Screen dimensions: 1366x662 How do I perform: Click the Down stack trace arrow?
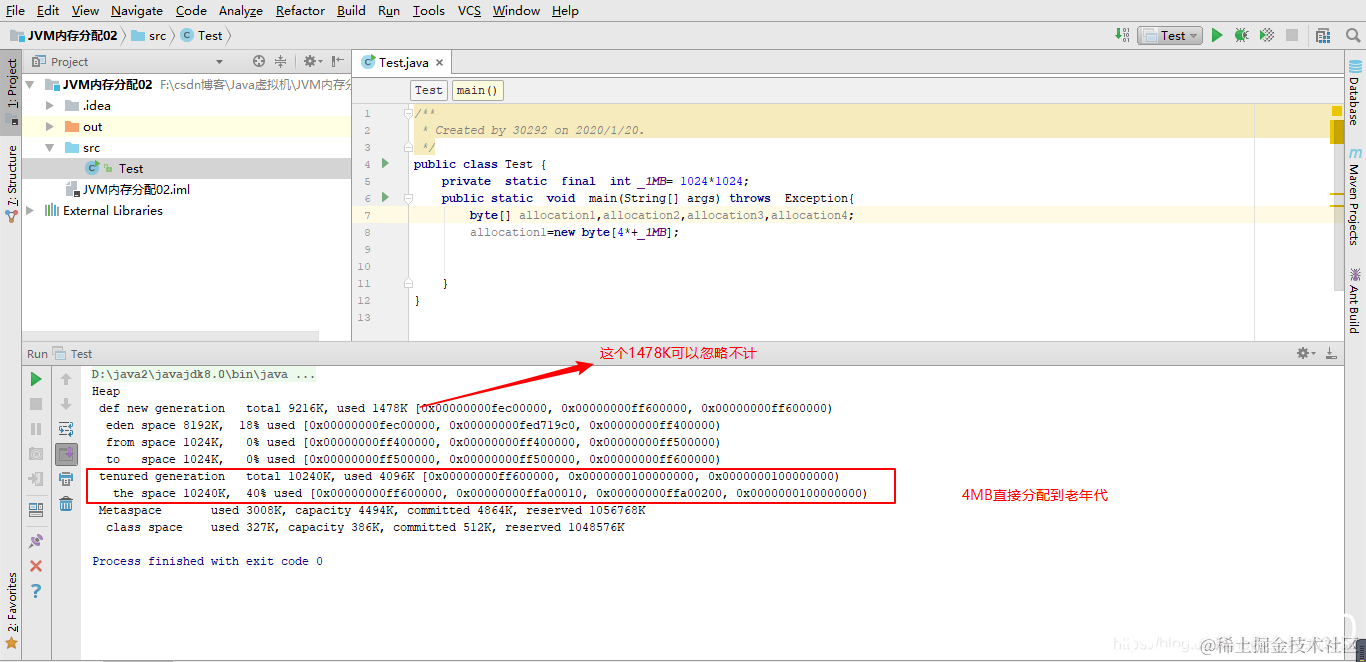point(66,404)
